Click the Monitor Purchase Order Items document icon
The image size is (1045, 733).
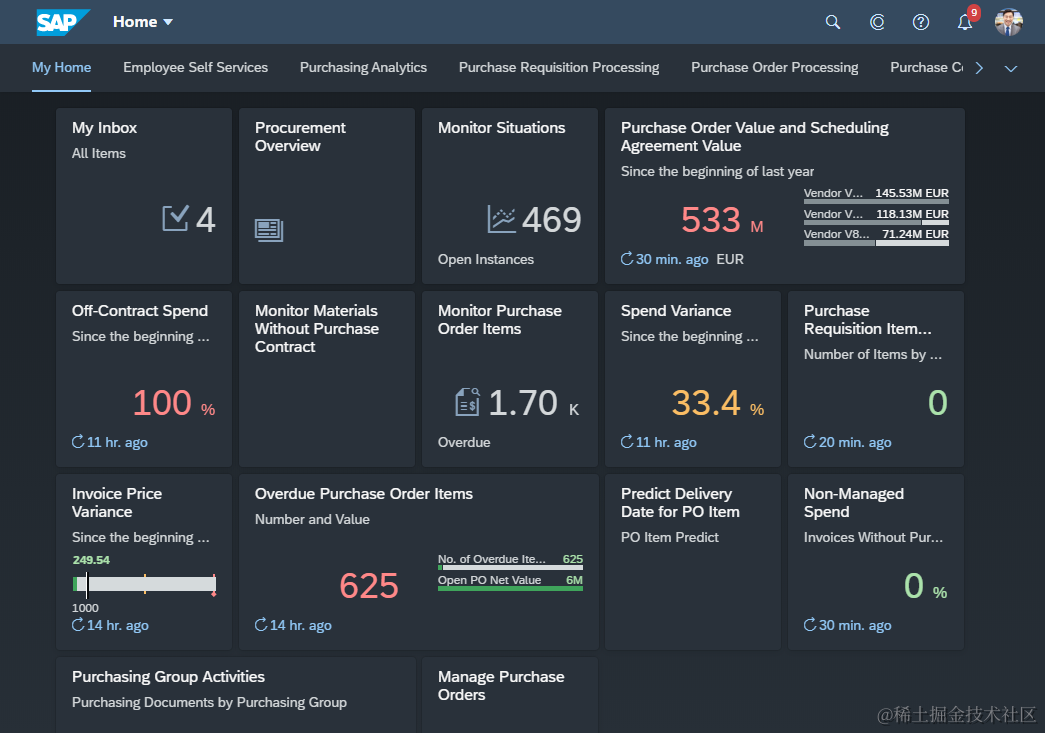tap(467, 402)
